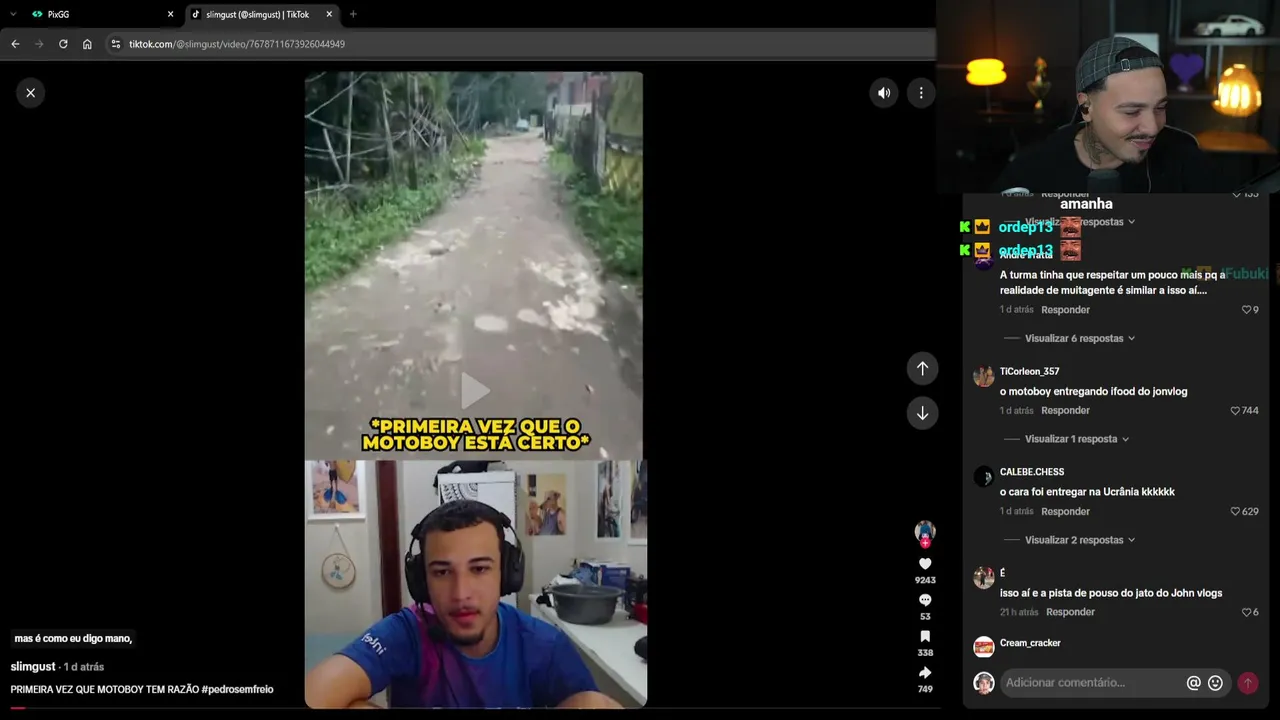This screenshot has width=1280, height=720.
Task: Play the paused video
Action: (x=475, y=389)
